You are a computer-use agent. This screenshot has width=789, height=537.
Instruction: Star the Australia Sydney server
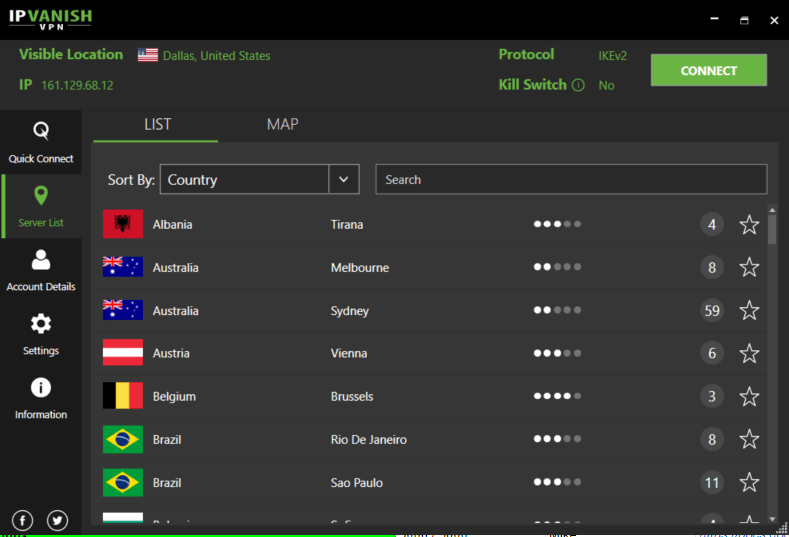tap(749, 311)
